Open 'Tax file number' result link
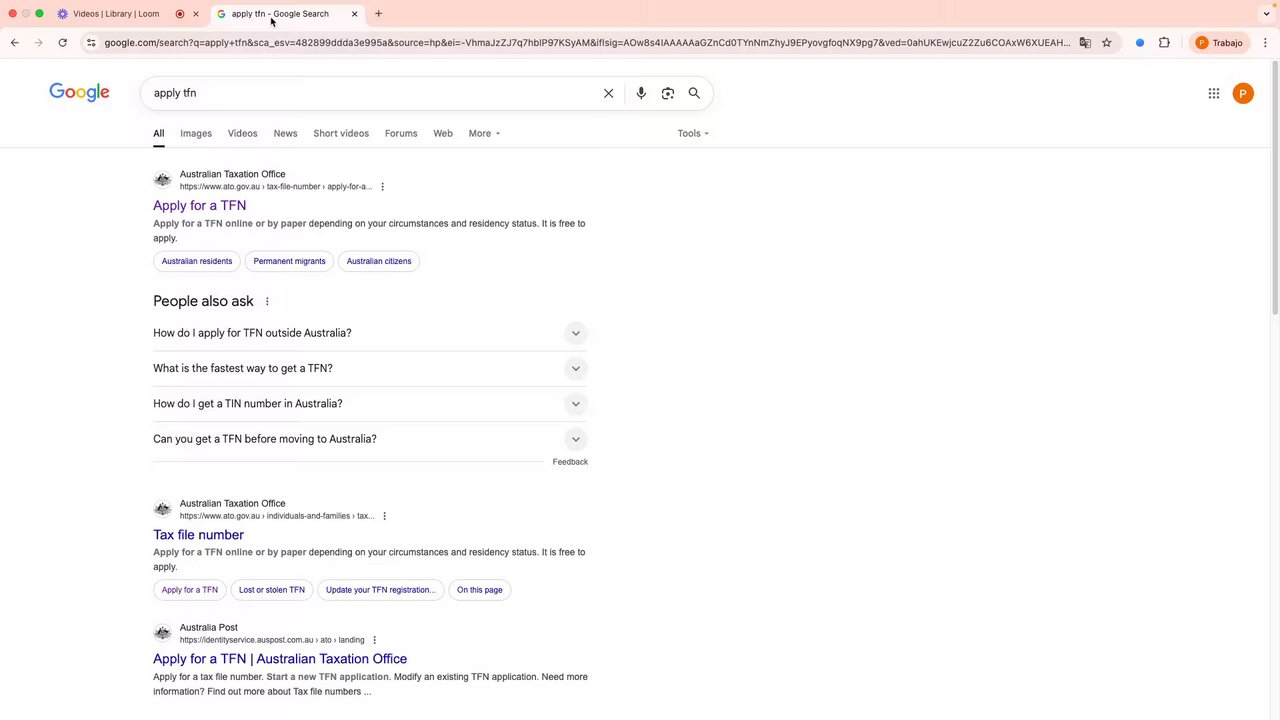 [198, 535]
